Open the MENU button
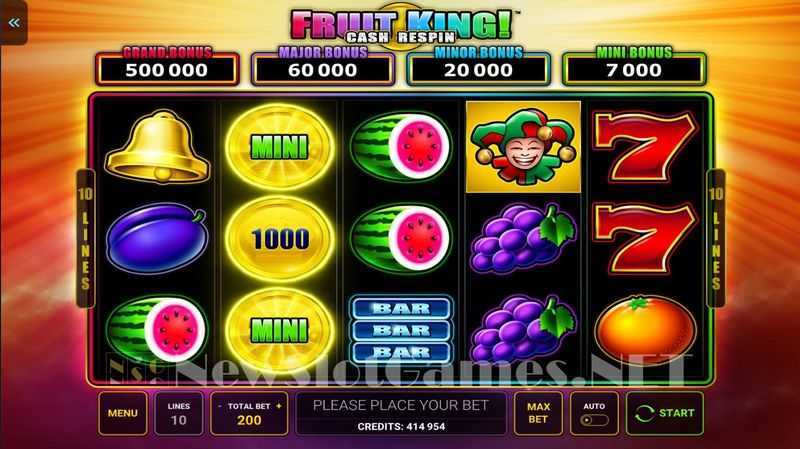Viewport: 800px width, 449px height. pyautogui.click(x=123, y=413)
